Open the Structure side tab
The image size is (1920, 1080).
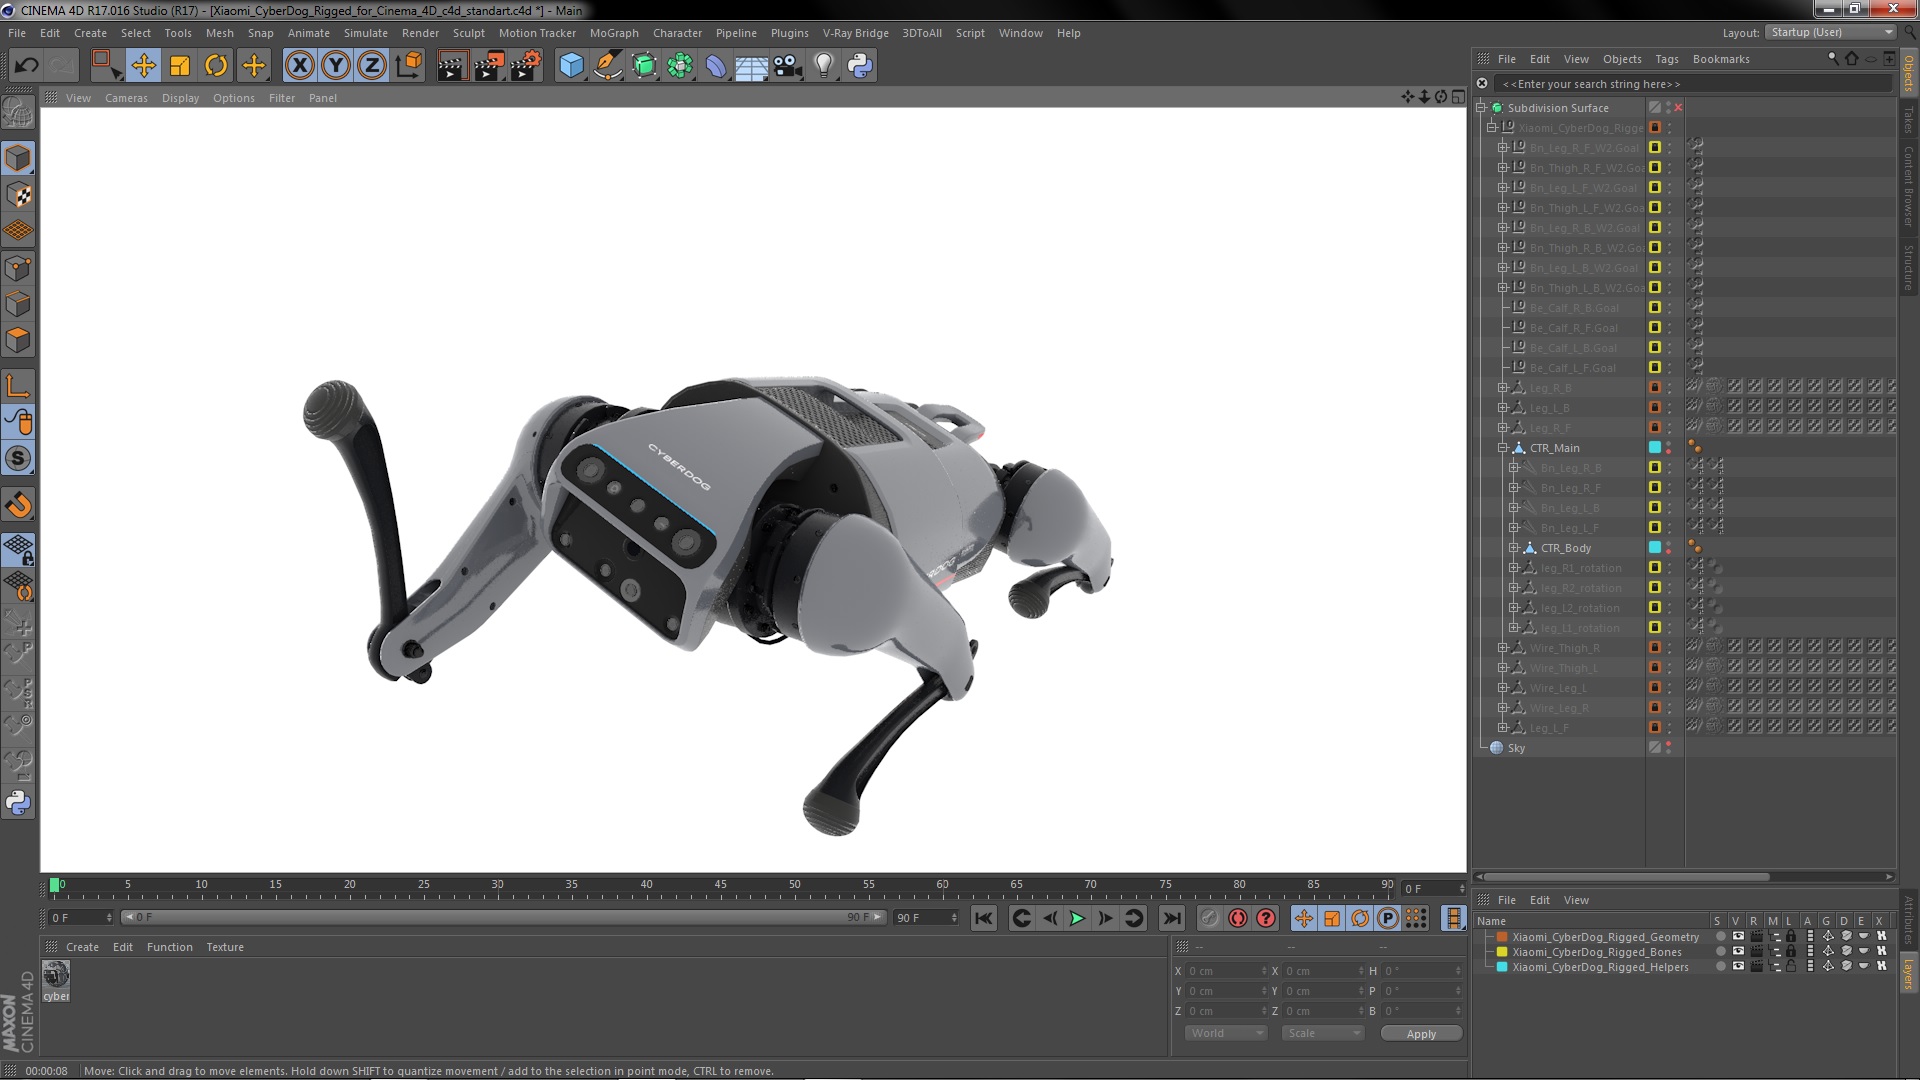(1909, 267)
